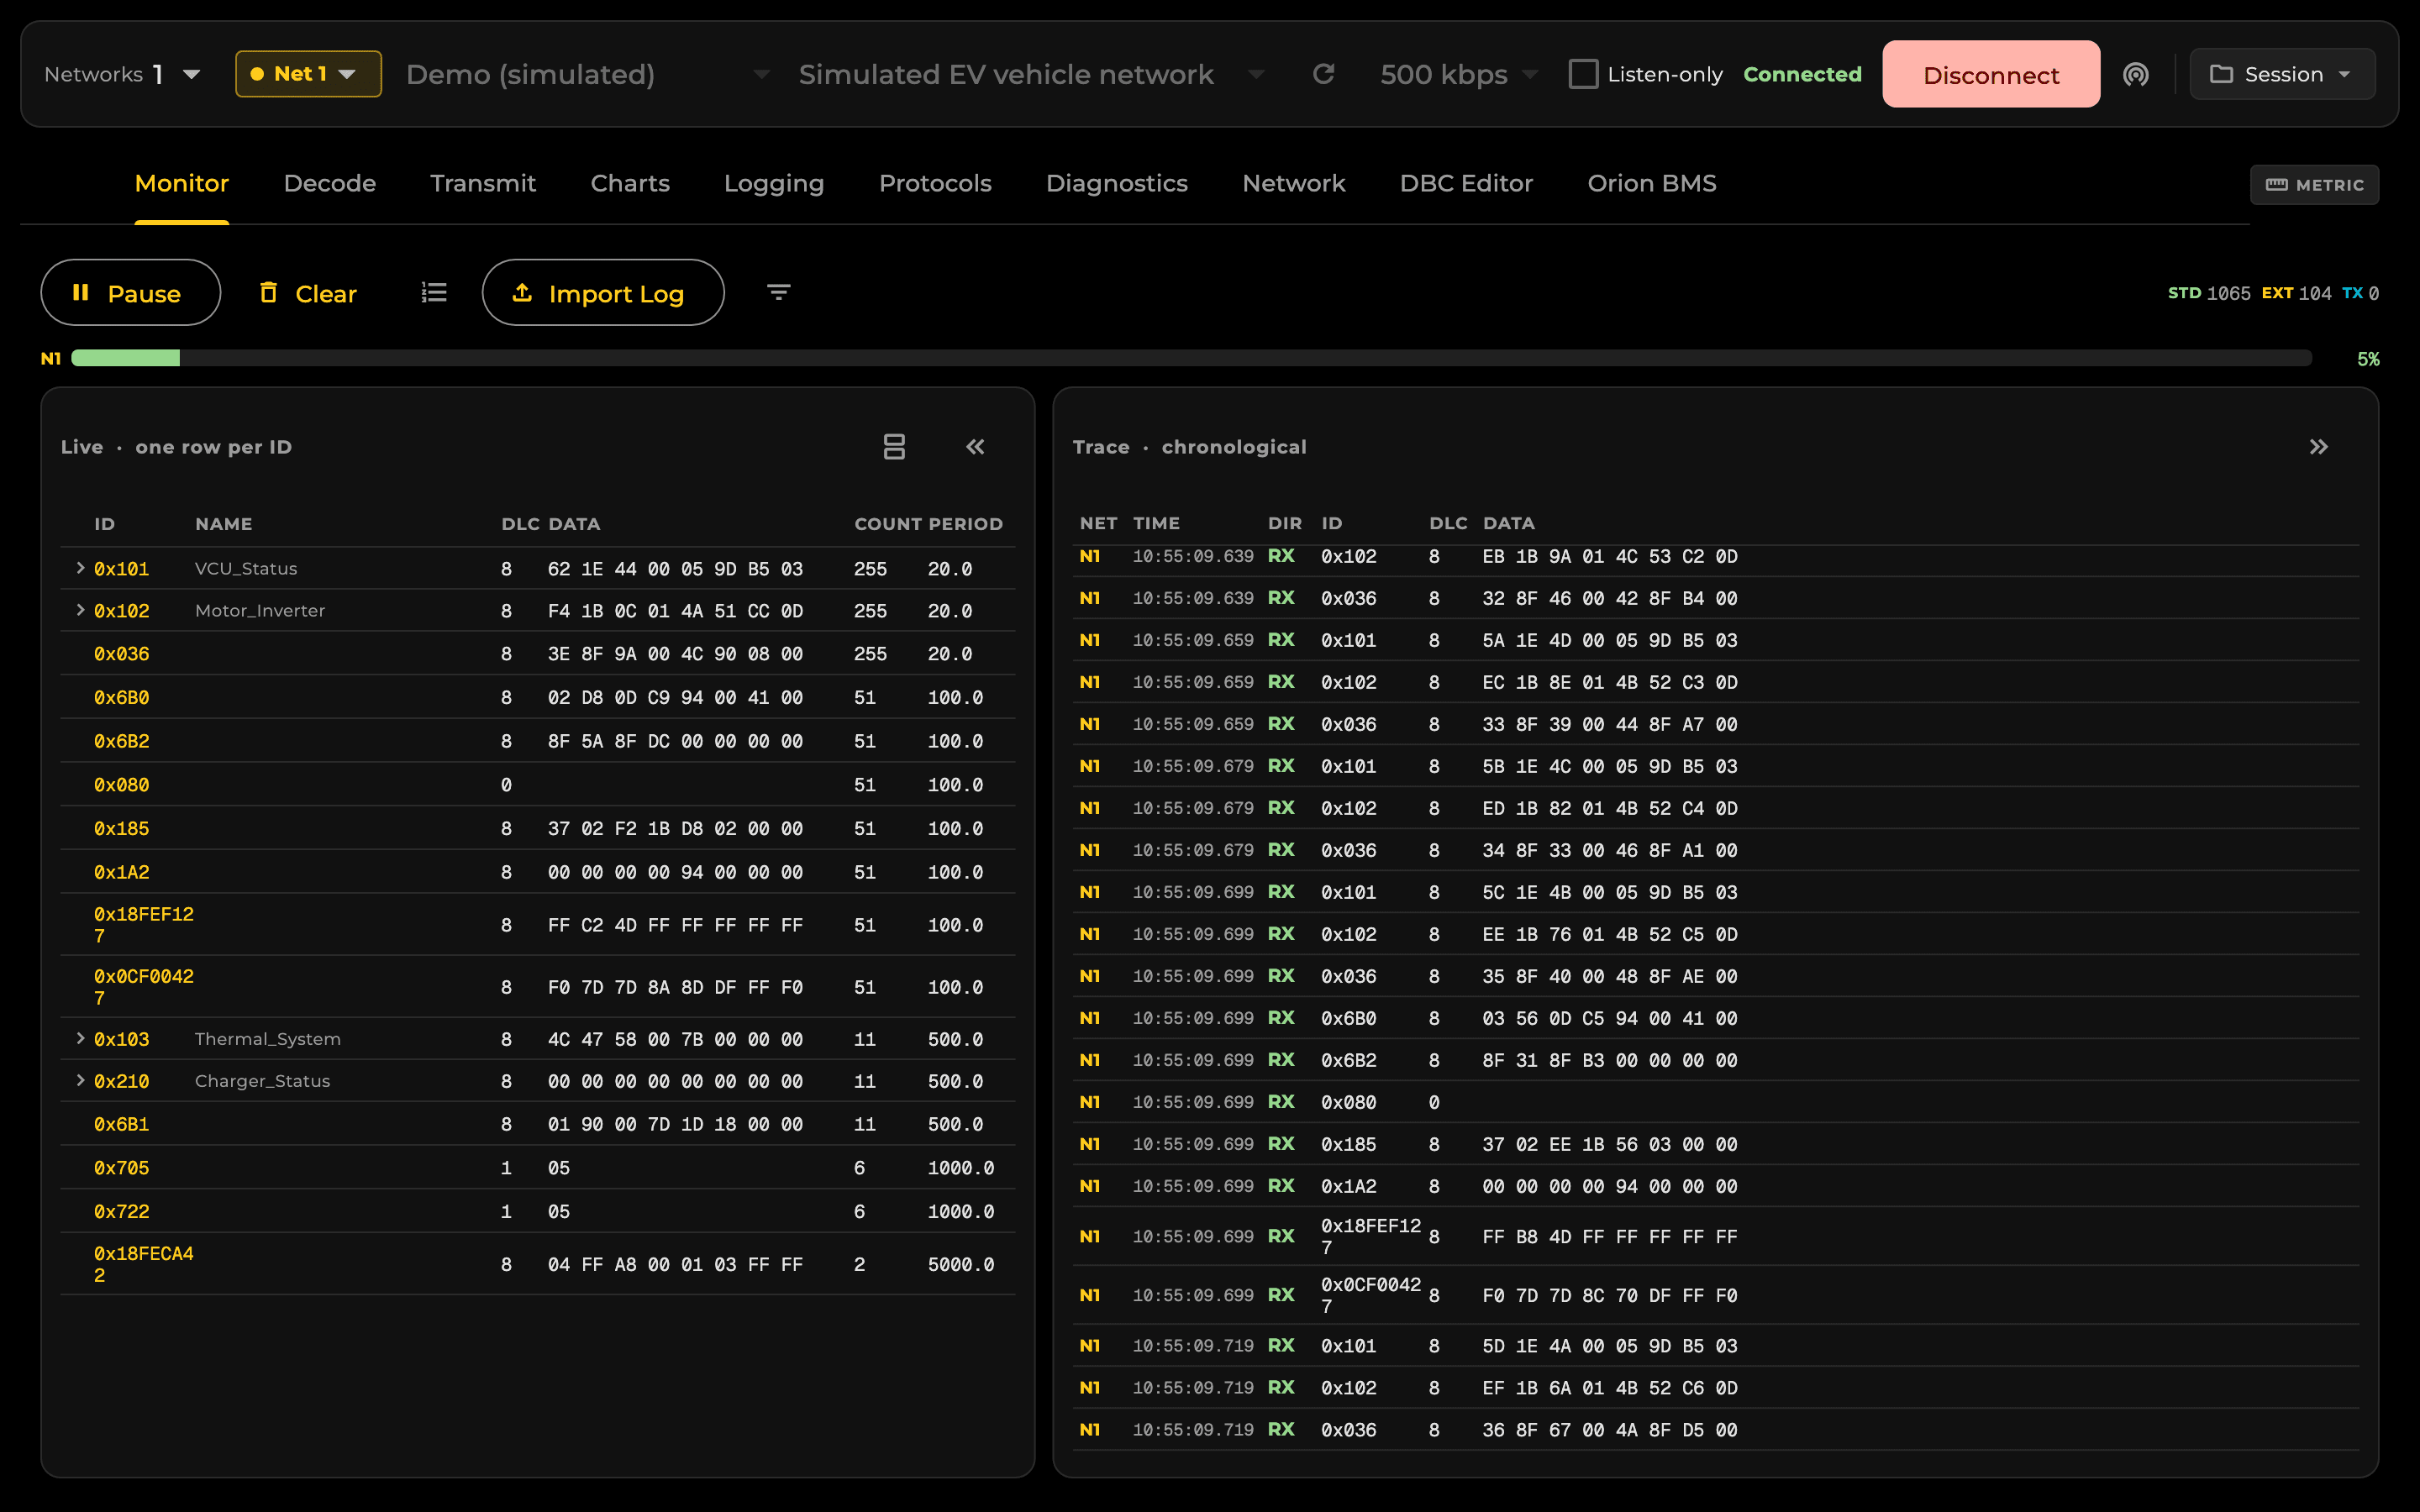Click the stacked rows layout icon
2420x1512 pixels.
point(894,446)
